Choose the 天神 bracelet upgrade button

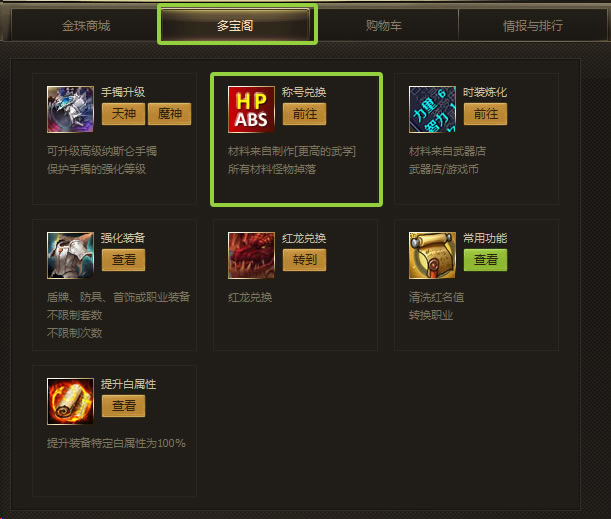[x=124, y=114]
